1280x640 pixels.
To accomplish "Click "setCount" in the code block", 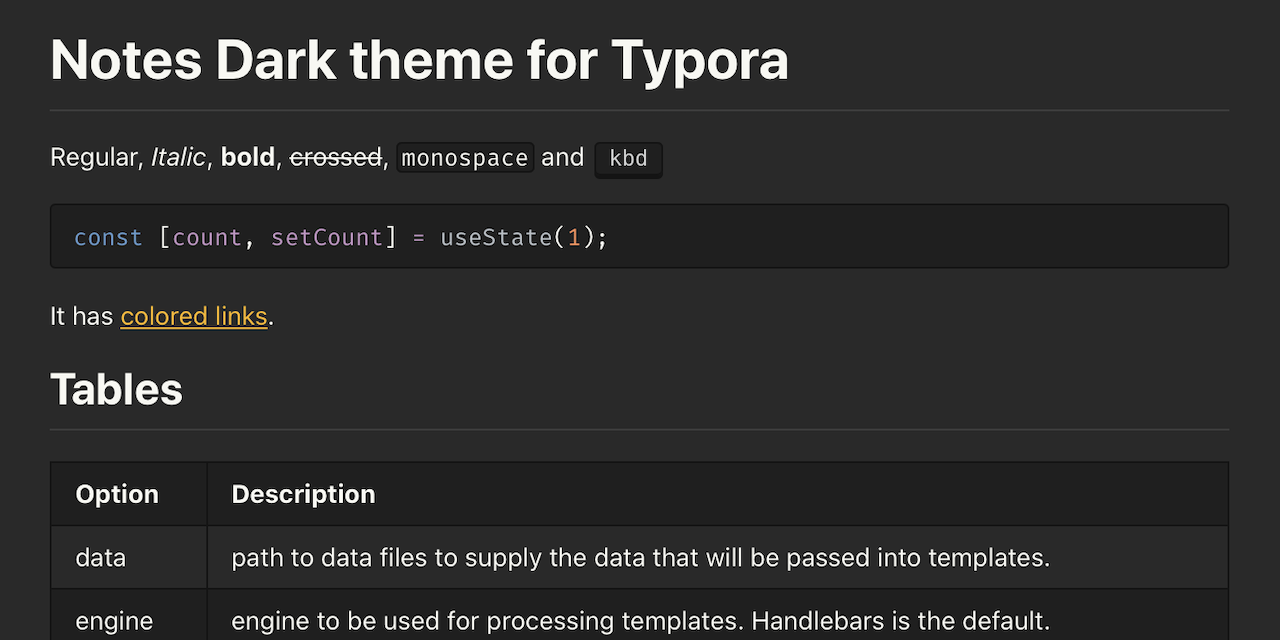I will [327, 238].
